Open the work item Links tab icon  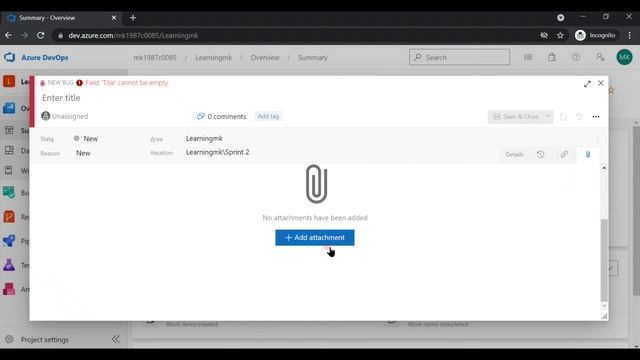click(564, 154)
